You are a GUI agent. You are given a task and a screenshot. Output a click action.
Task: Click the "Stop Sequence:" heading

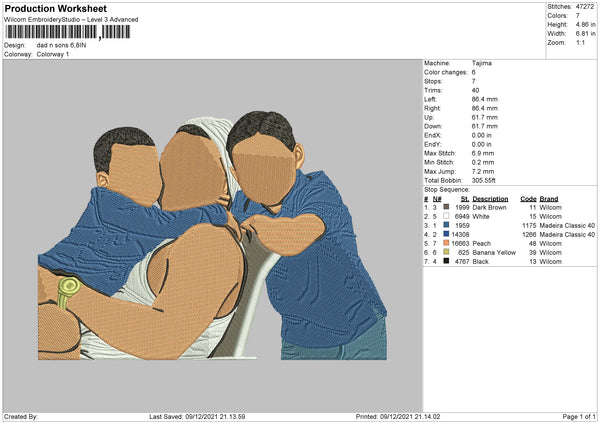447,190
